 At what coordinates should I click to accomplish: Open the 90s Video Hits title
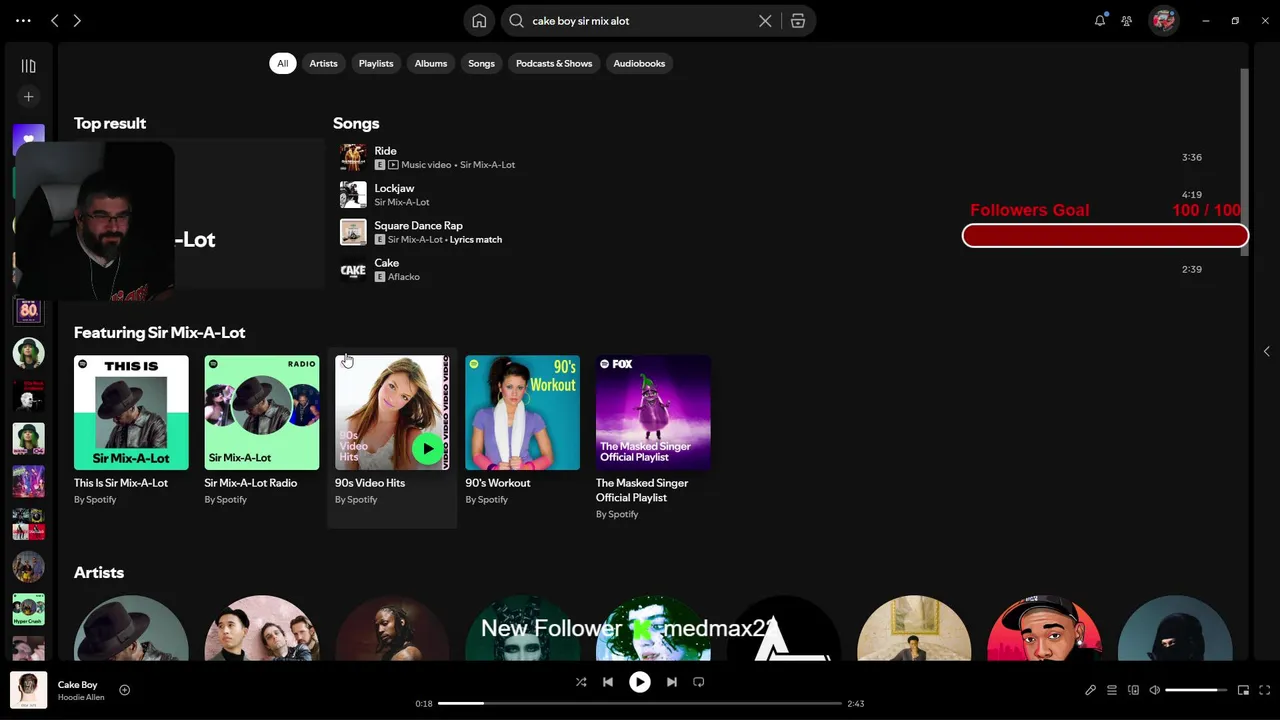tap(370, 483)
